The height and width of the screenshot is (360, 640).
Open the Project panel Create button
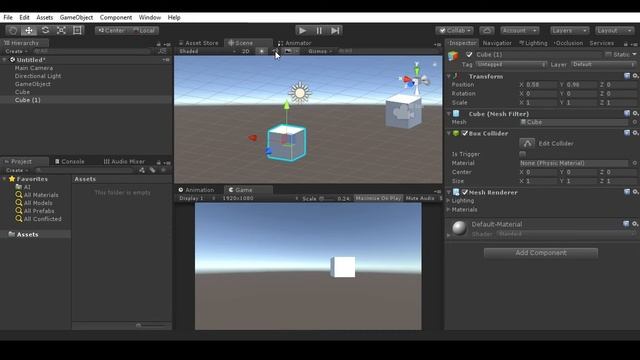pos(17,171)
